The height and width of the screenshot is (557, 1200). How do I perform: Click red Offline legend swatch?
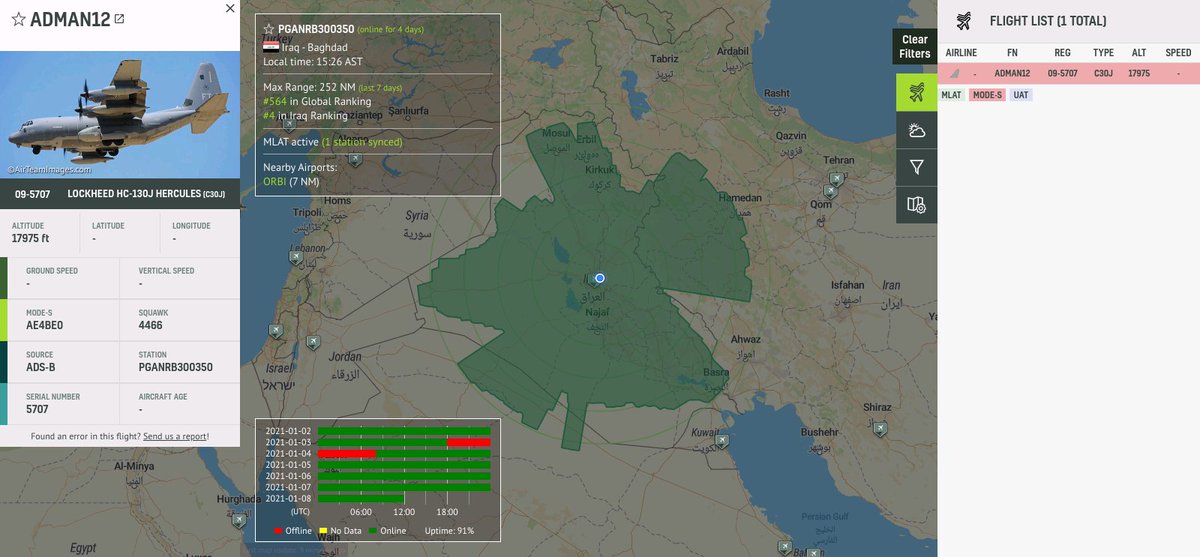[279, 530]
